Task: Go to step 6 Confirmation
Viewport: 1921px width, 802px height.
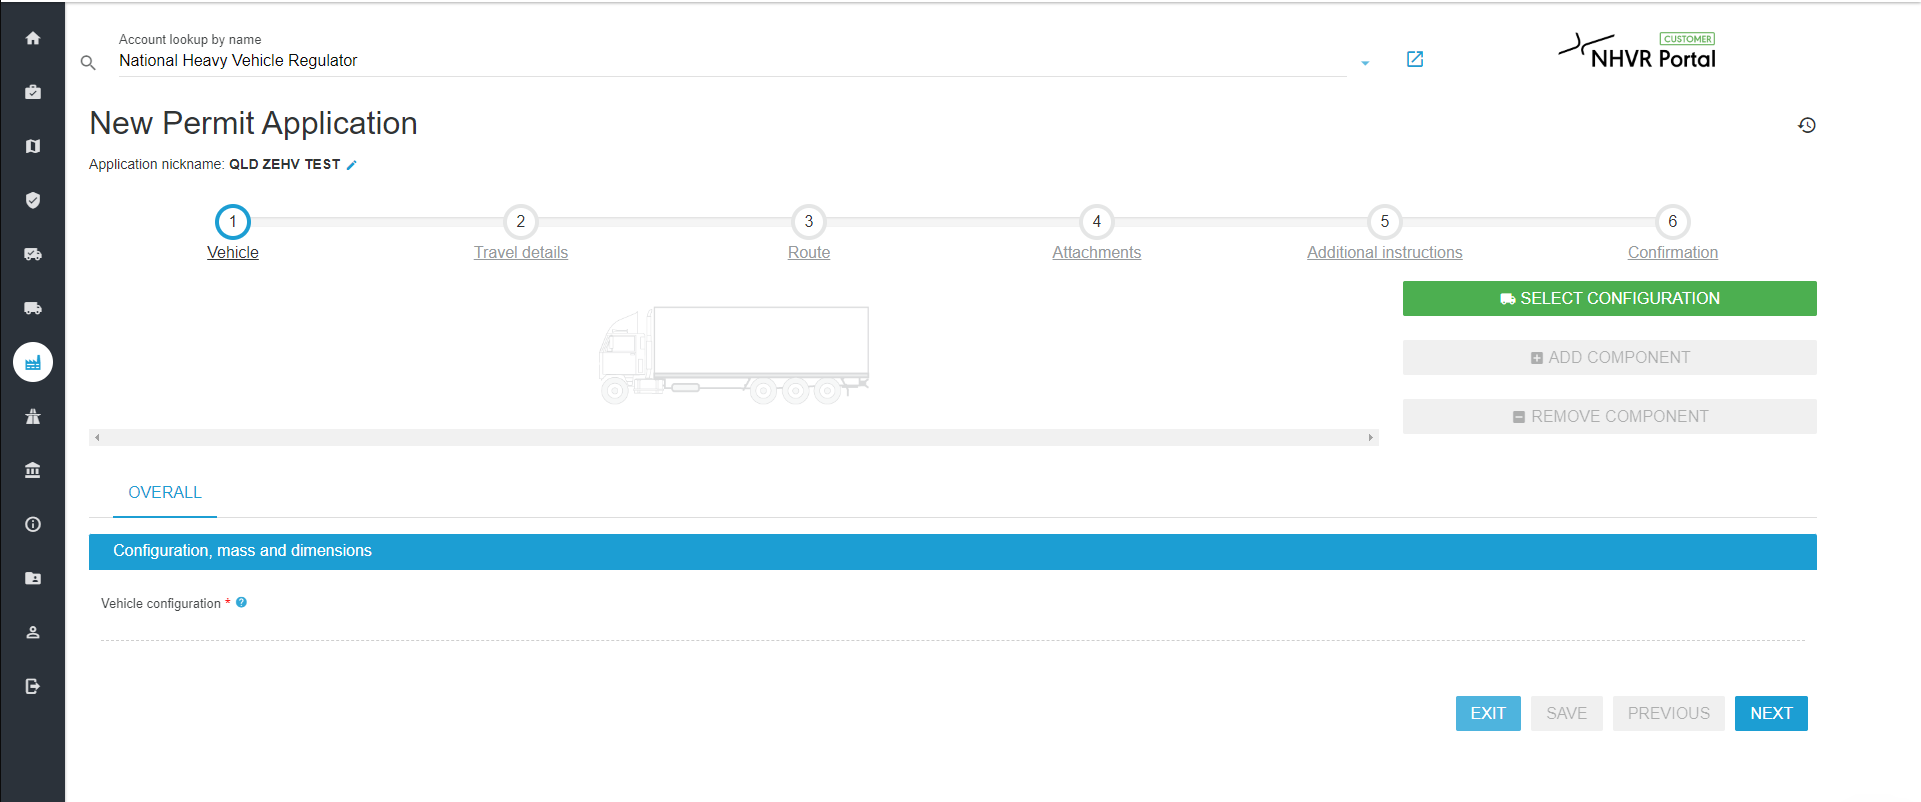Action: click(x=1673, y=234)
